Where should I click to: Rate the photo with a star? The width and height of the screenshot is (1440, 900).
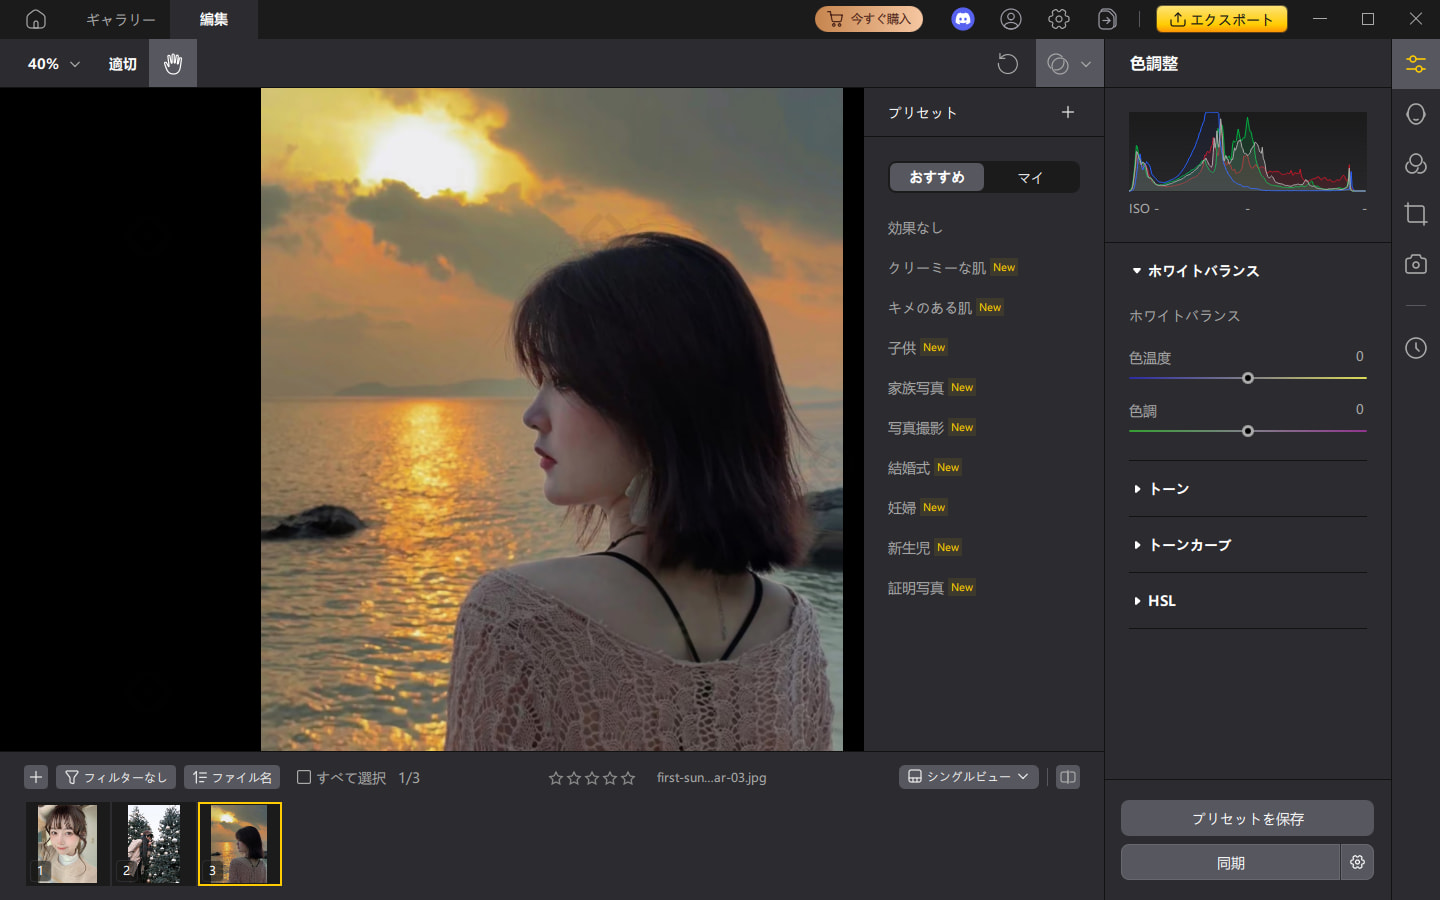pyautogui.click(x=556, y=777)
